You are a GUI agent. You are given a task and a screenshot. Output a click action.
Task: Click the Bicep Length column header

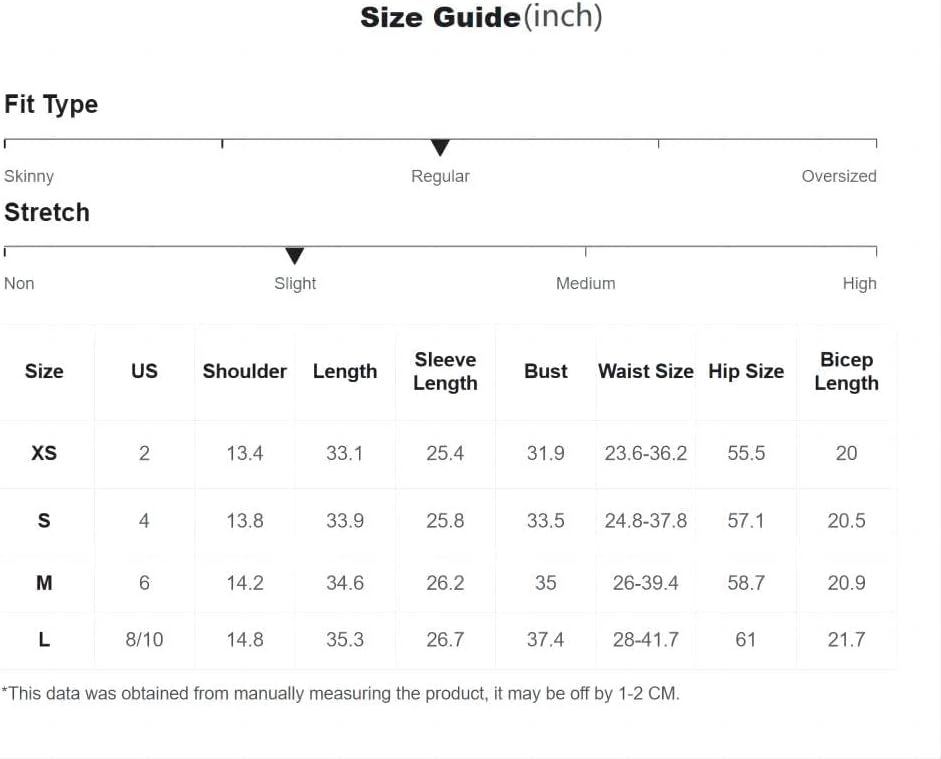pos(846,371)
